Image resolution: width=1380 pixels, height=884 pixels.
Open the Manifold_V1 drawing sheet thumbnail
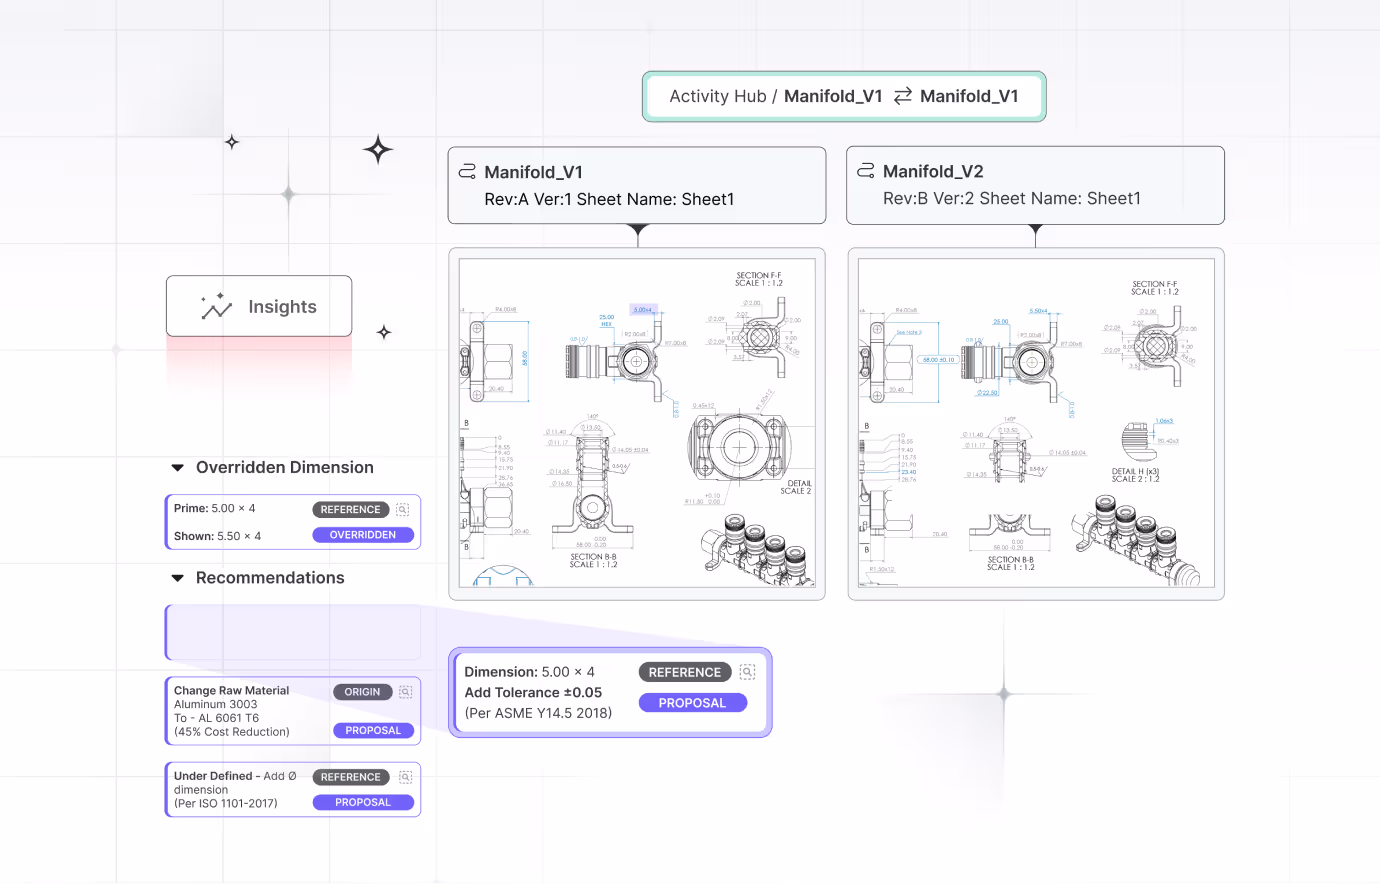[x=637, y=422]
